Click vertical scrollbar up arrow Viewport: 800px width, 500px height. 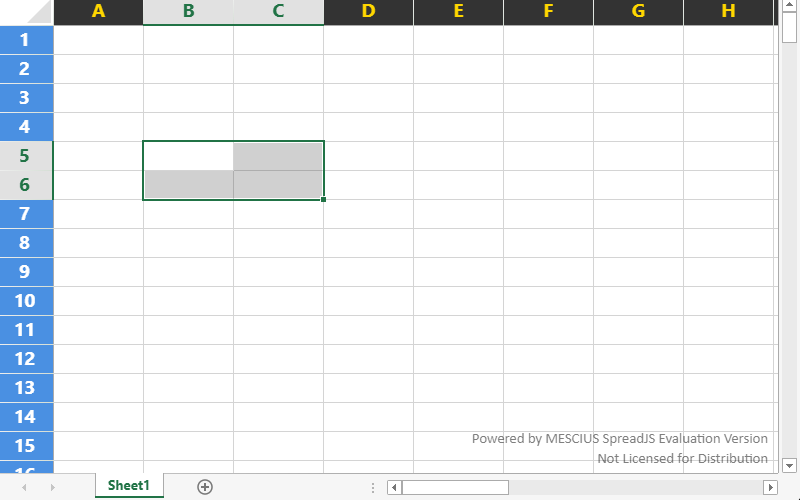point(789,8)
